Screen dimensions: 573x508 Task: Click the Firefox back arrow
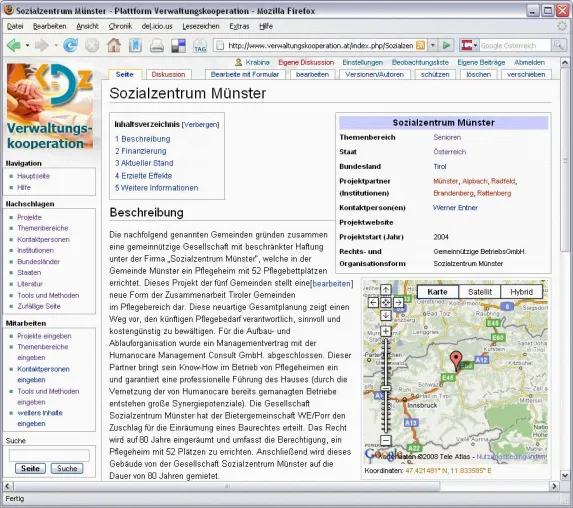click(x=14, y=46)
